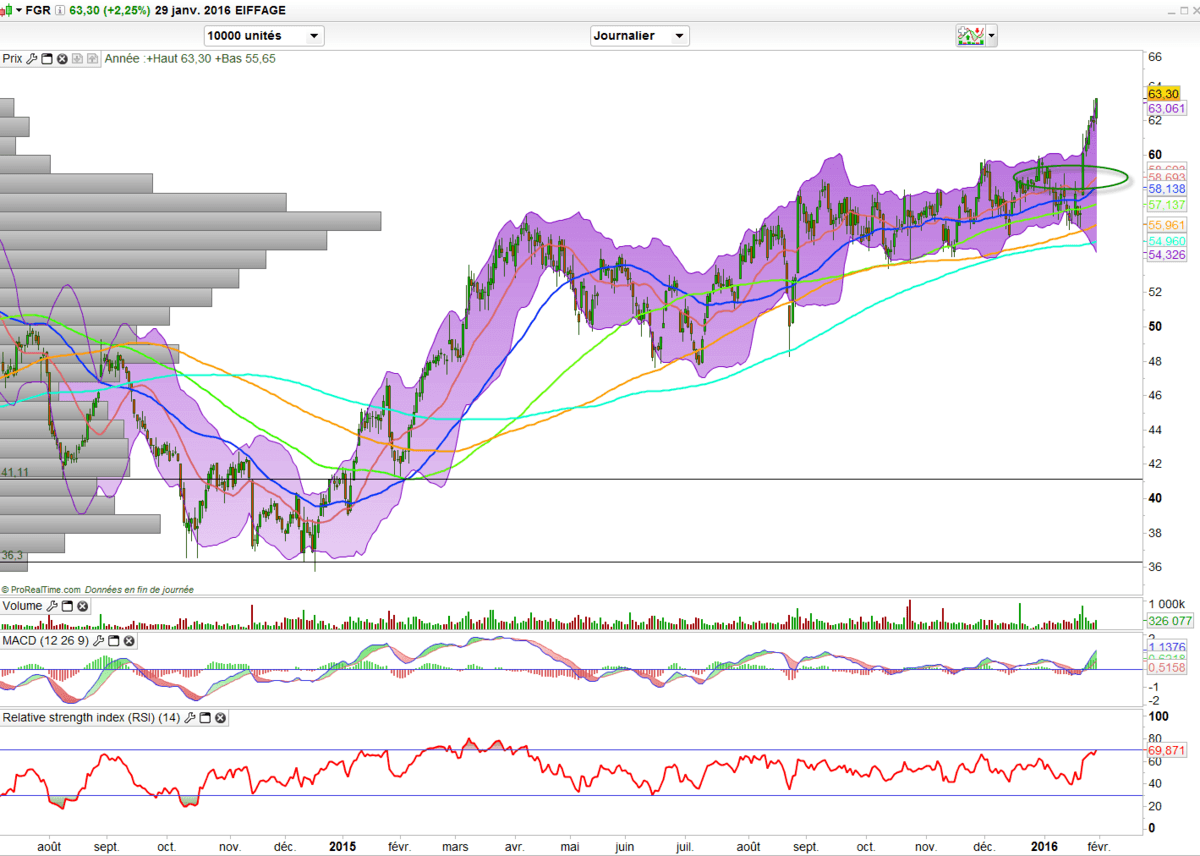Open RSI (14) wrench settings
Image resolution: width=1200 pixels, height=856 pixels.
(x=190, y=718)
